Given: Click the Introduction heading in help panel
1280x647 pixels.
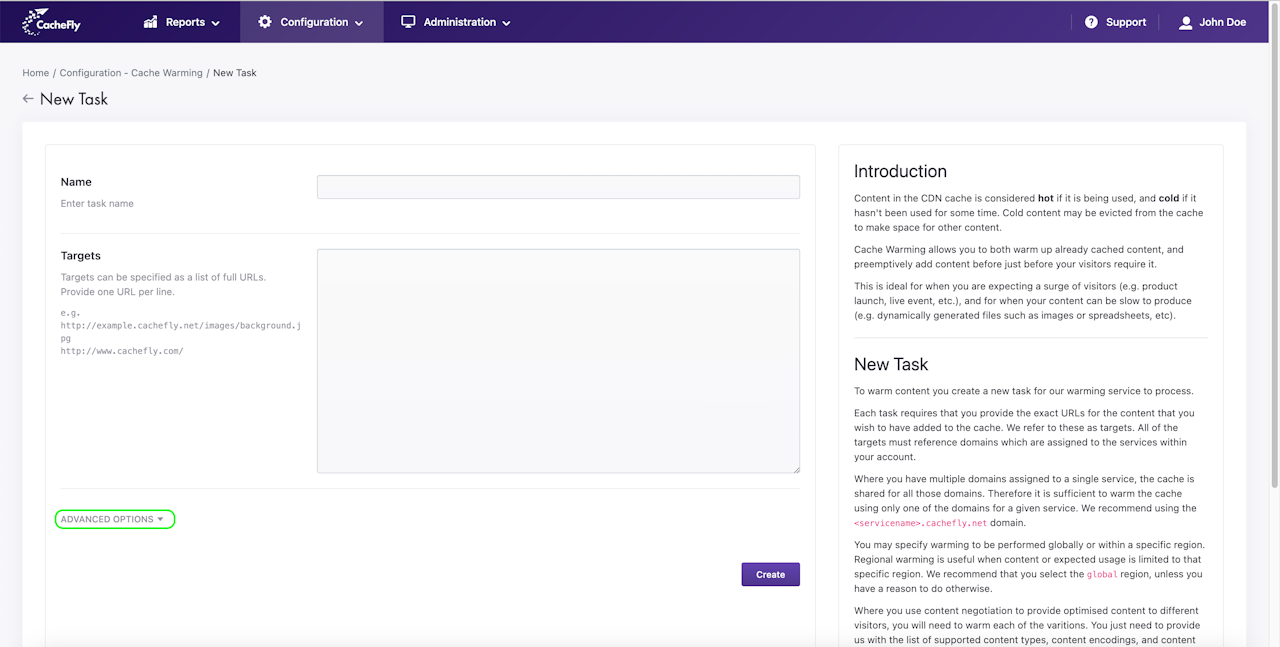Looking at the screenshot, I should click(900, 171).
